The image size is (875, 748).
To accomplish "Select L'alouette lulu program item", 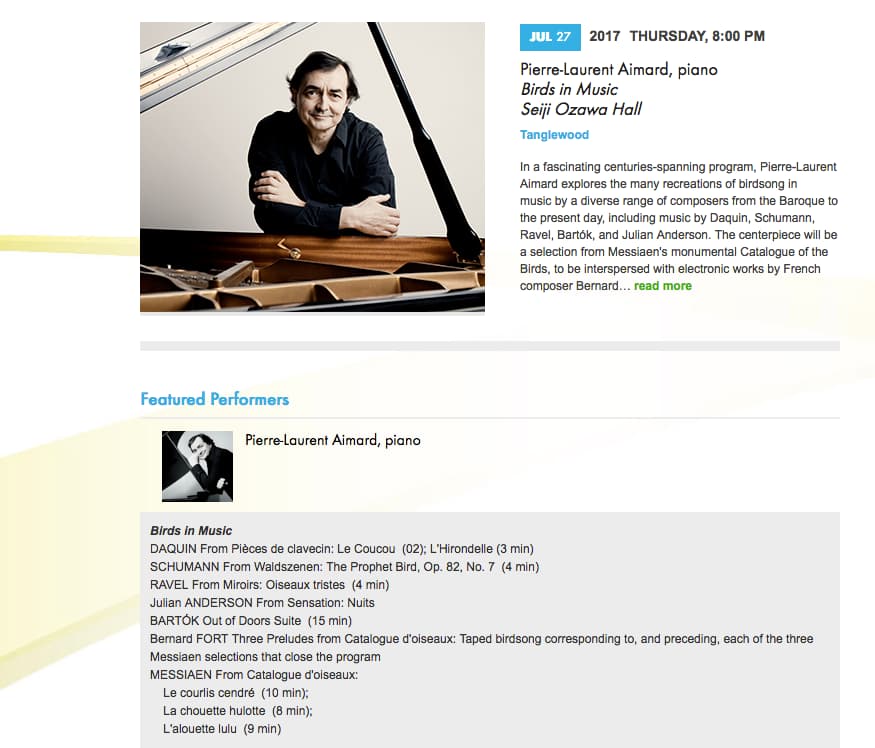I will 222,729.
